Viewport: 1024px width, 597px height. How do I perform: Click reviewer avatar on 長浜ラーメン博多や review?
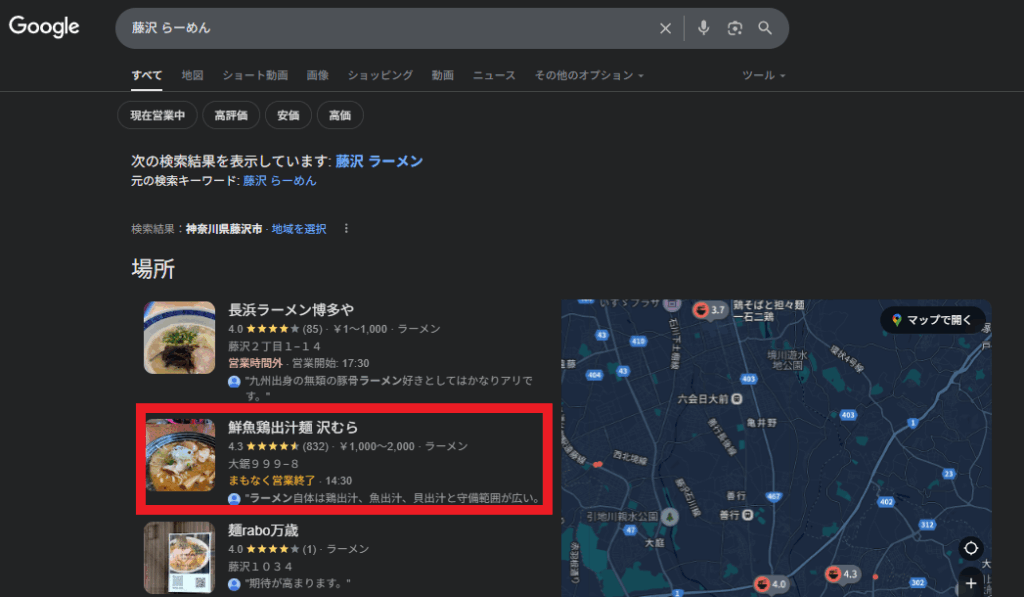pos(234,381)
